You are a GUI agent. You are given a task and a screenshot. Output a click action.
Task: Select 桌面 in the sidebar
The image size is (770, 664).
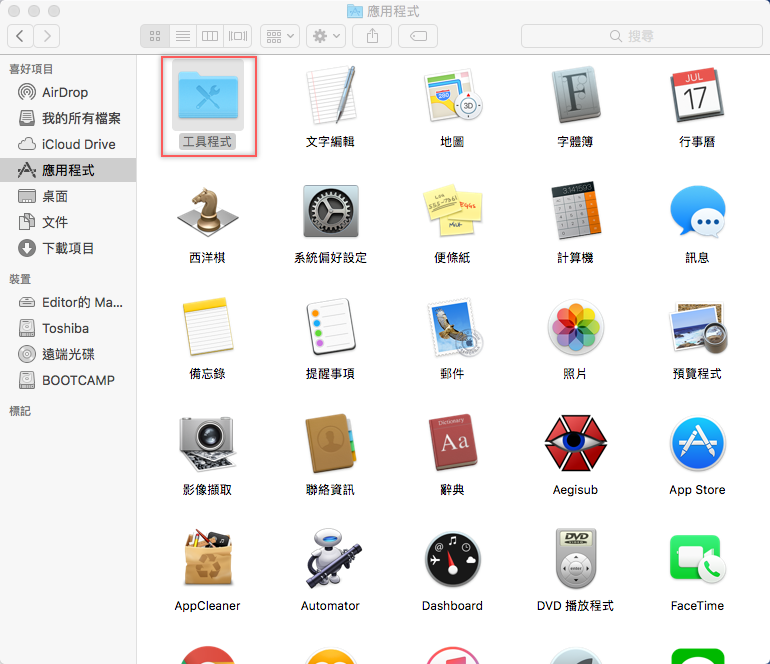click(68, 196)
